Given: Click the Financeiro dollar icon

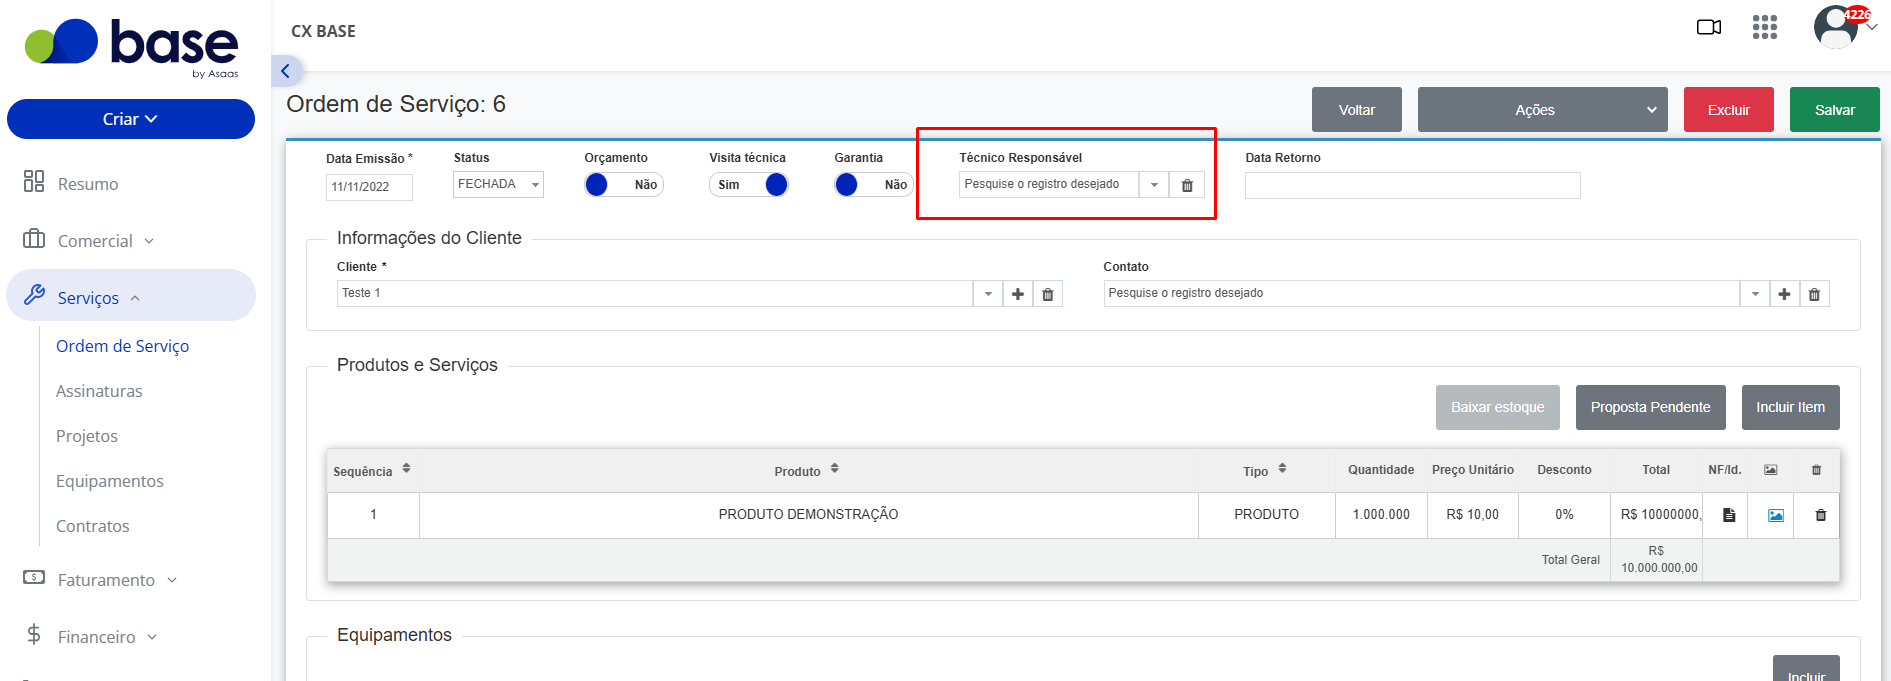Looking at the screenshot, I should coord(34,634).
